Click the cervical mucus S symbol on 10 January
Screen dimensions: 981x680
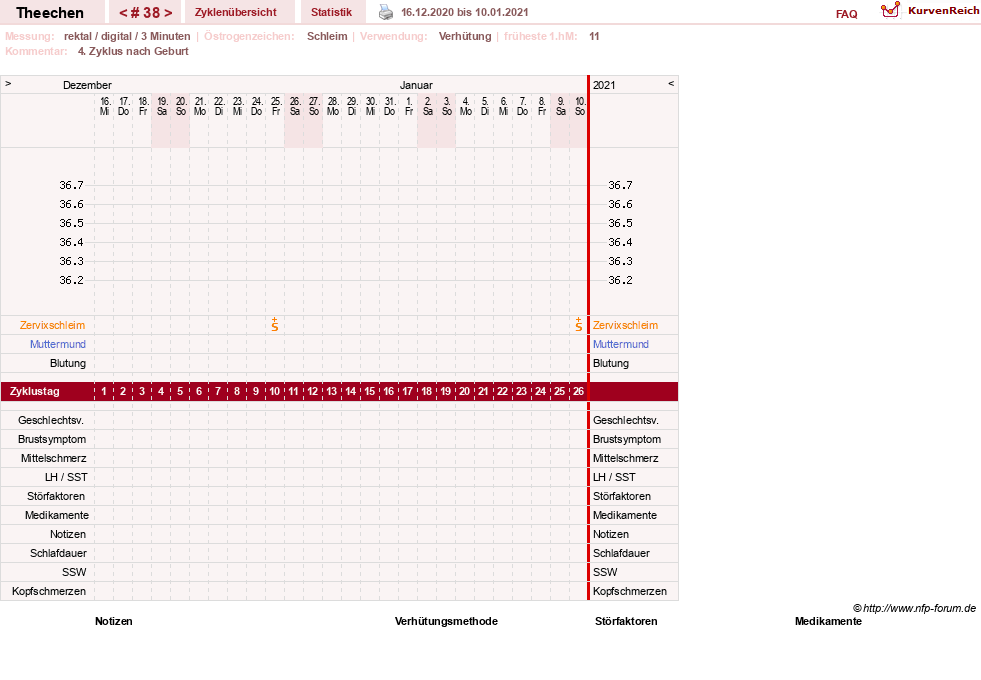pyautogui.click(x=579, y=324)
